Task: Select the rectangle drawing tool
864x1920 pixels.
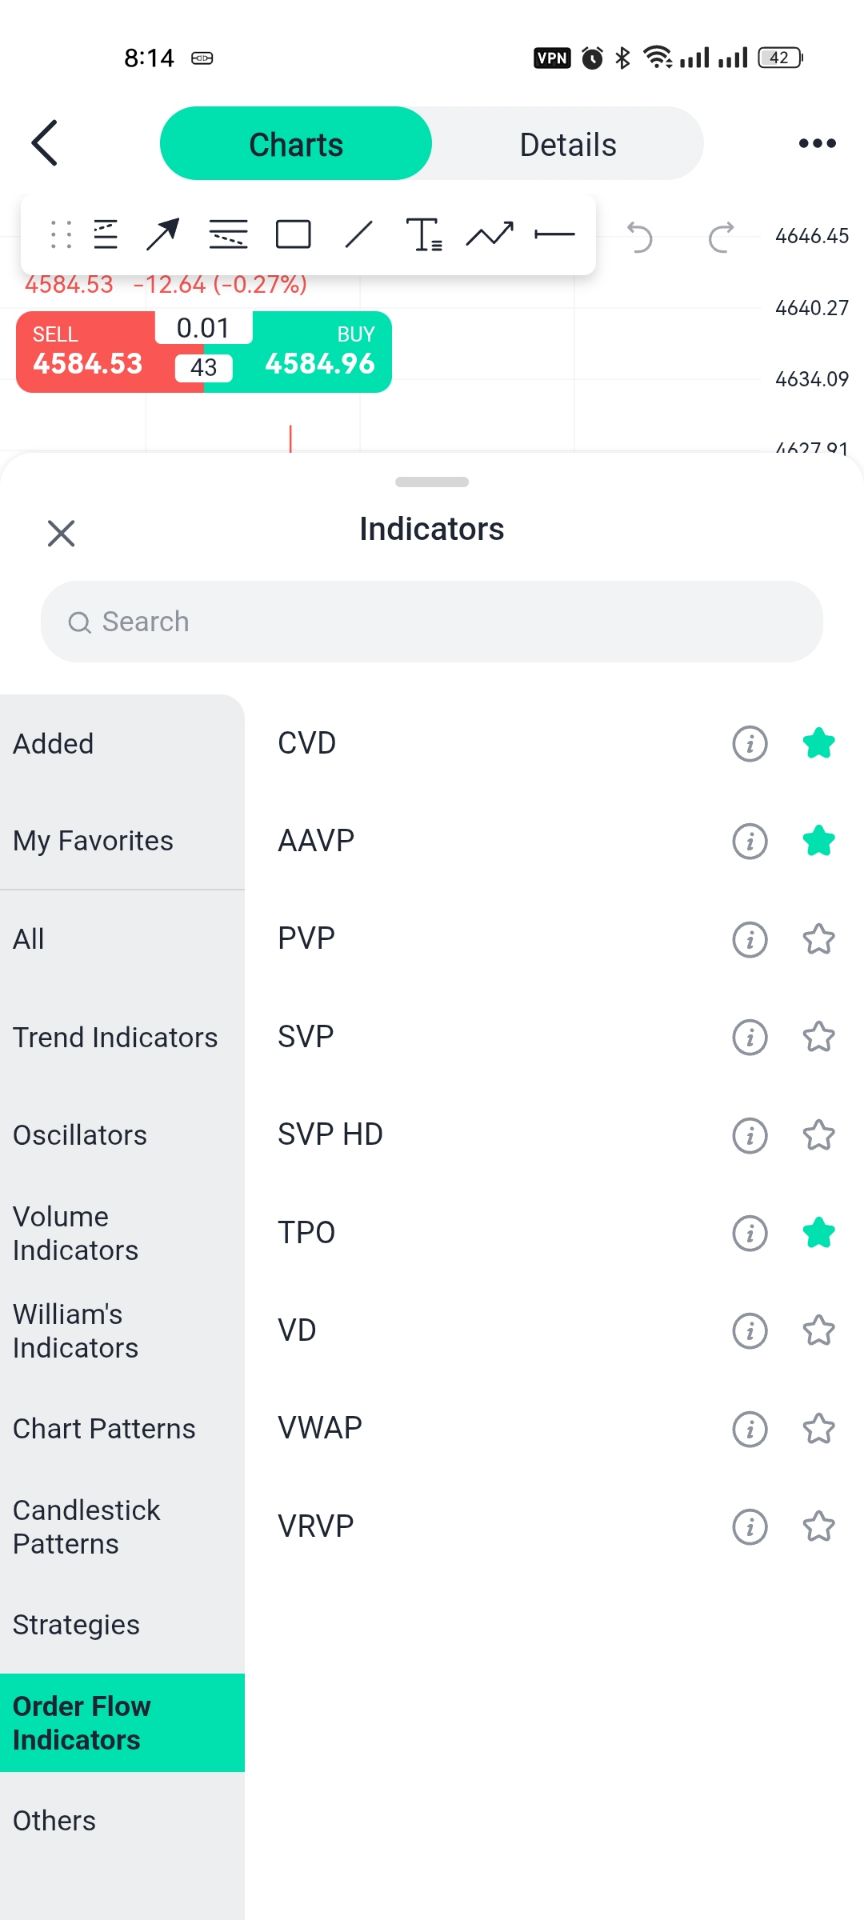Action: (x=293, y=235)
